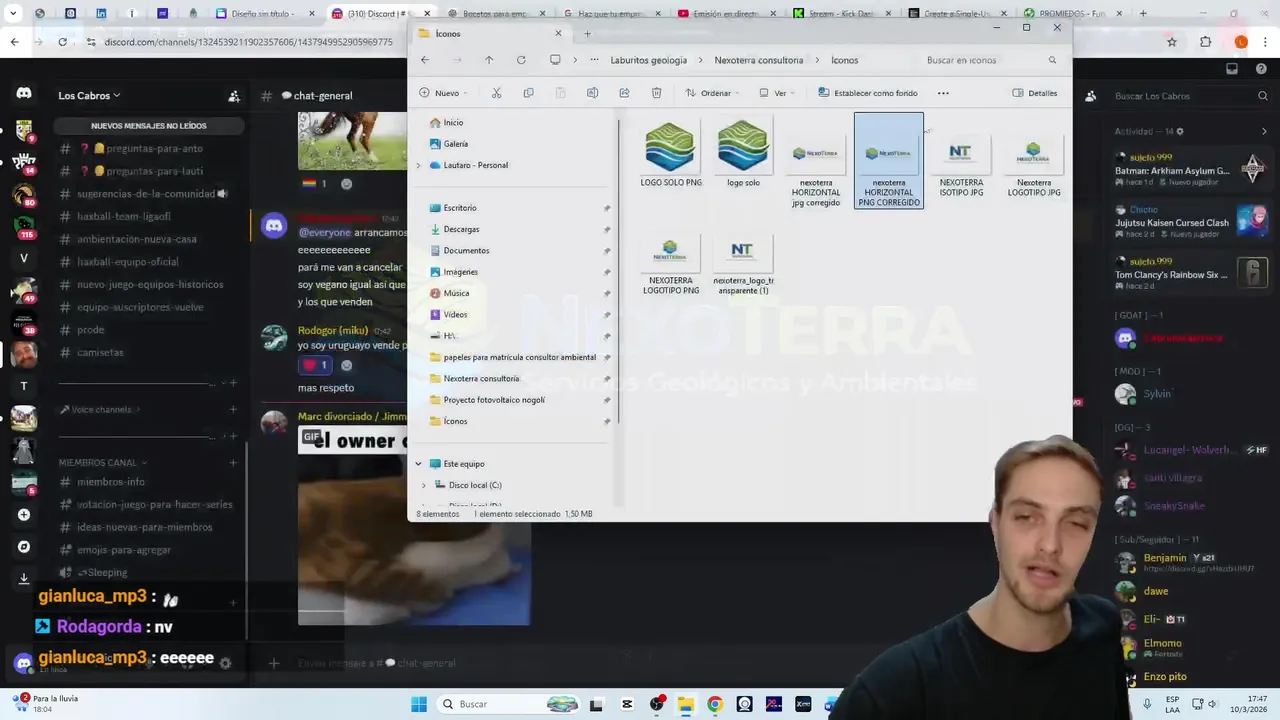Viewport: 1280px width, 720px height.
Task: Open Discord explore servers compass icon
Action: (x=24, y=547)
